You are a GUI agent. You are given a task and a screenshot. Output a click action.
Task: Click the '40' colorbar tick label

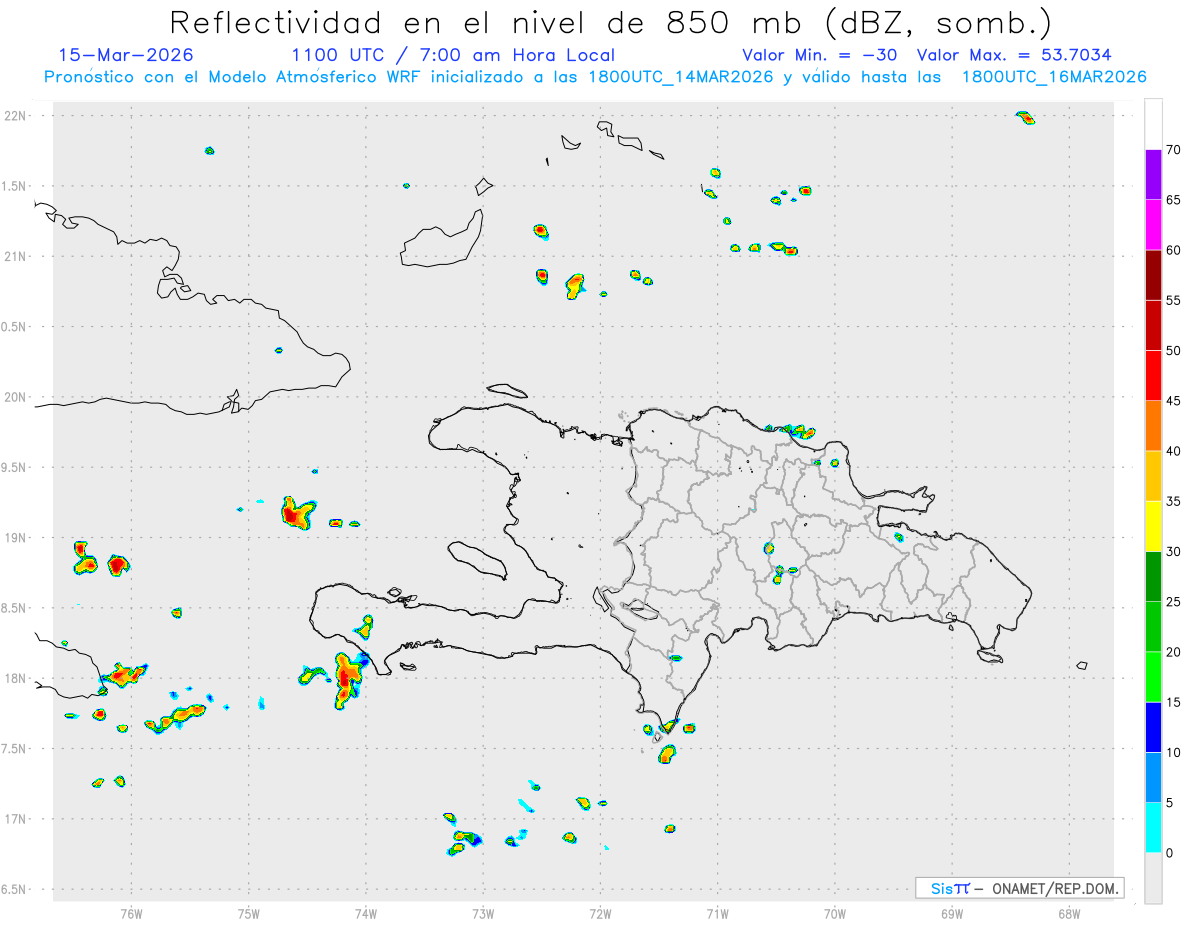[1174, 451]
